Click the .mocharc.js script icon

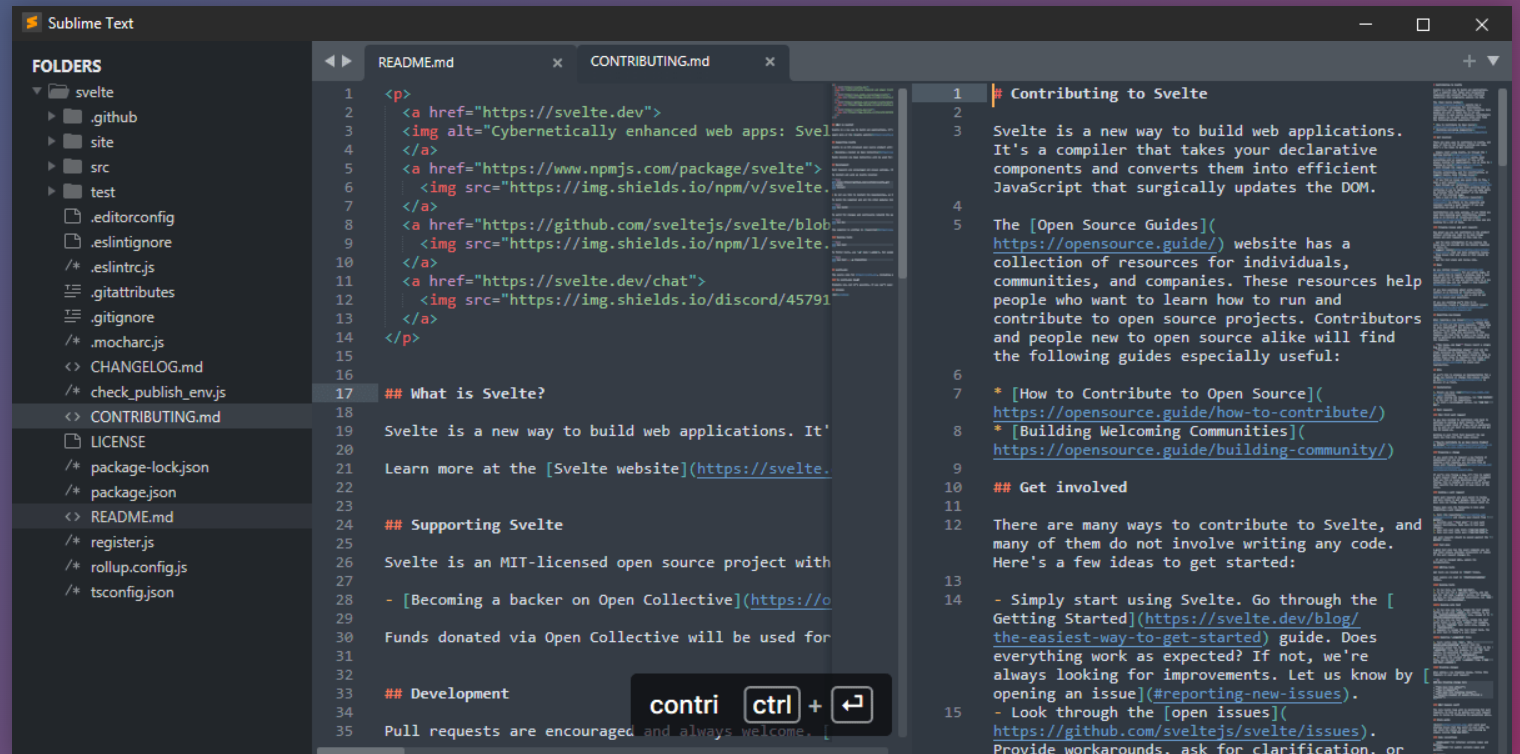[x=72, y=341]
